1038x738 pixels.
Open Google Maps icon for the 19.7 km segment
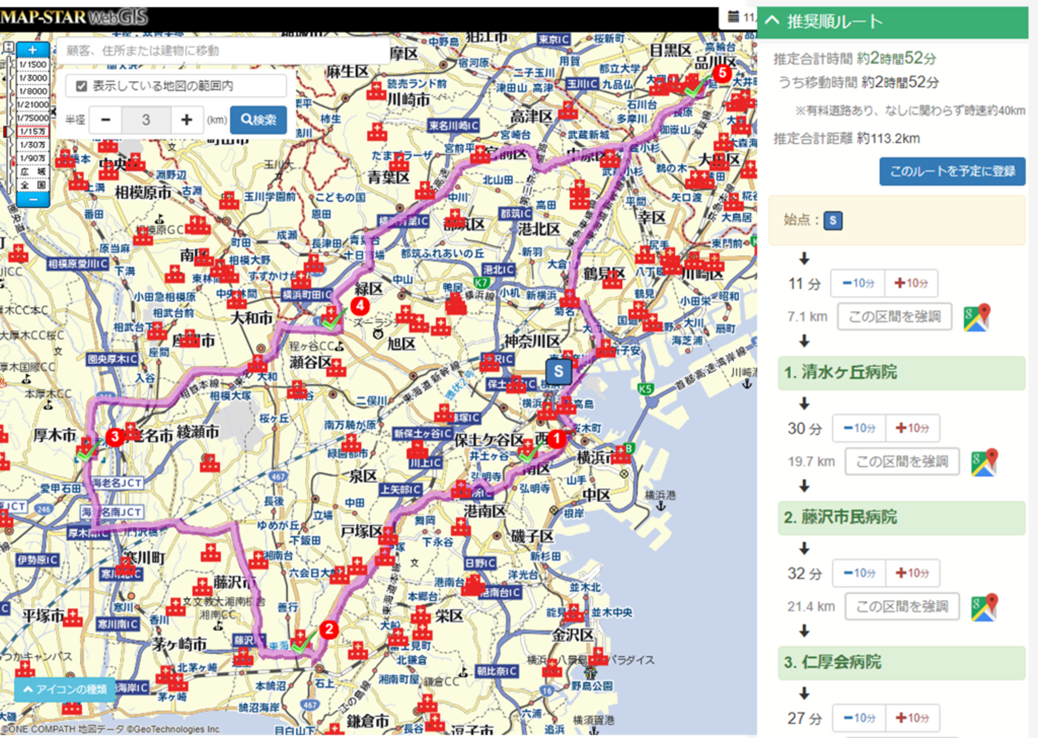pos(984,462)
